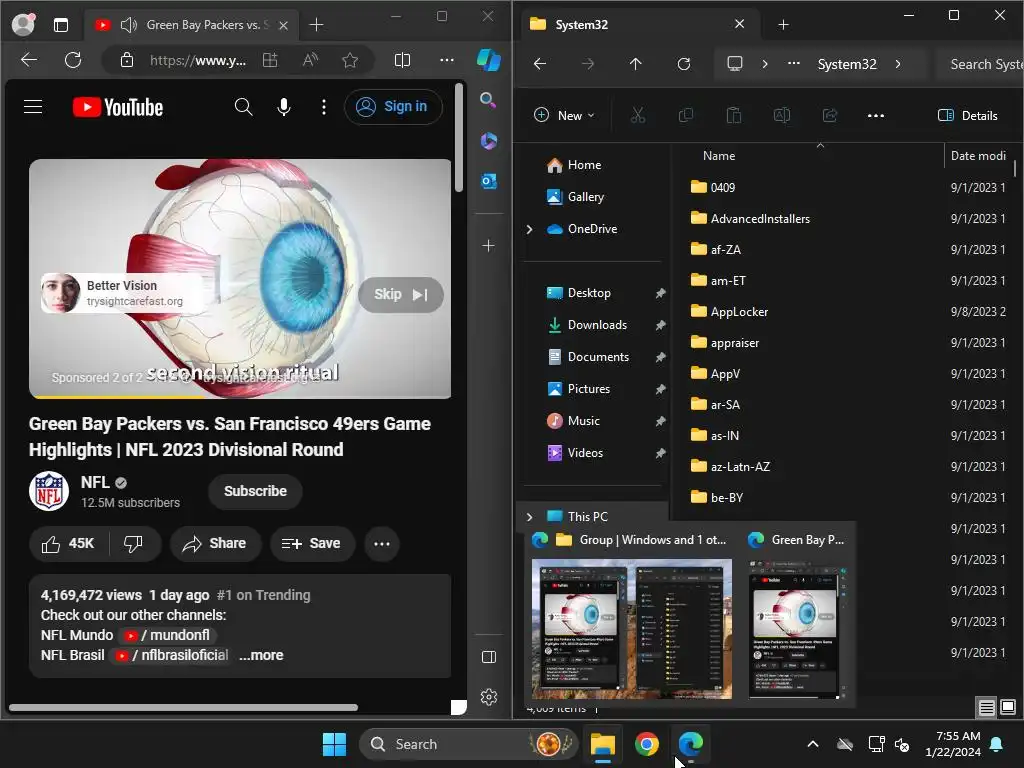Click the Sign in button on YouTube
This screenshot has height=768, width=1024.
tap(393, 106)
